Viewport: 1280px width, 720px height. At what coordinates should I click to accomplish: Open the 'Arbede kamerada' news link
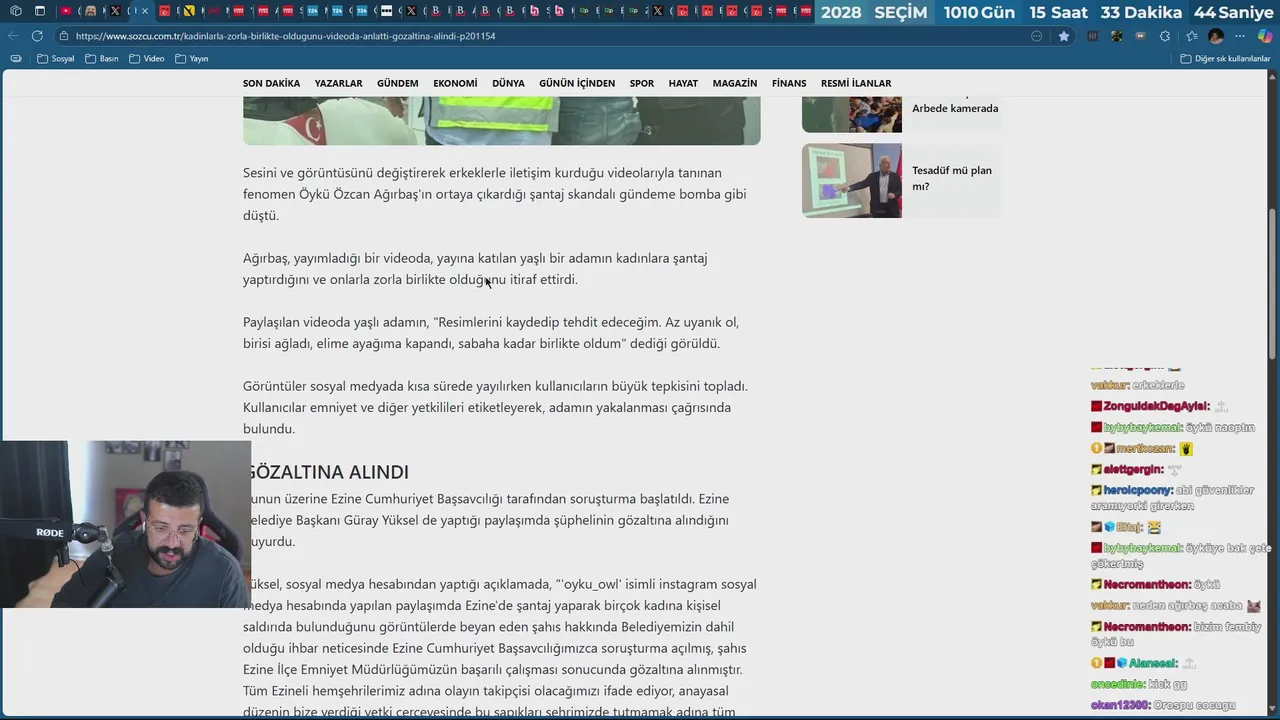pyautogui.click(x=955, y=108)
